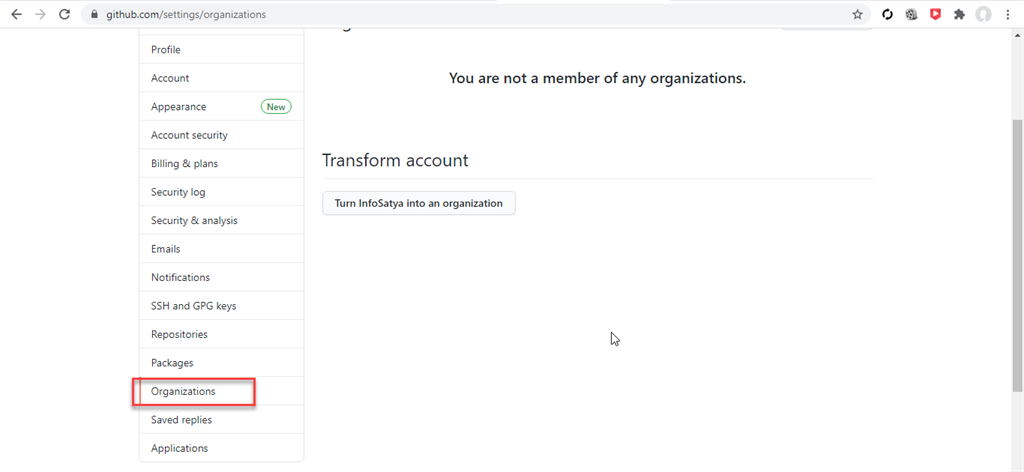Click the browser forward arrow

(x=40, y=15)
